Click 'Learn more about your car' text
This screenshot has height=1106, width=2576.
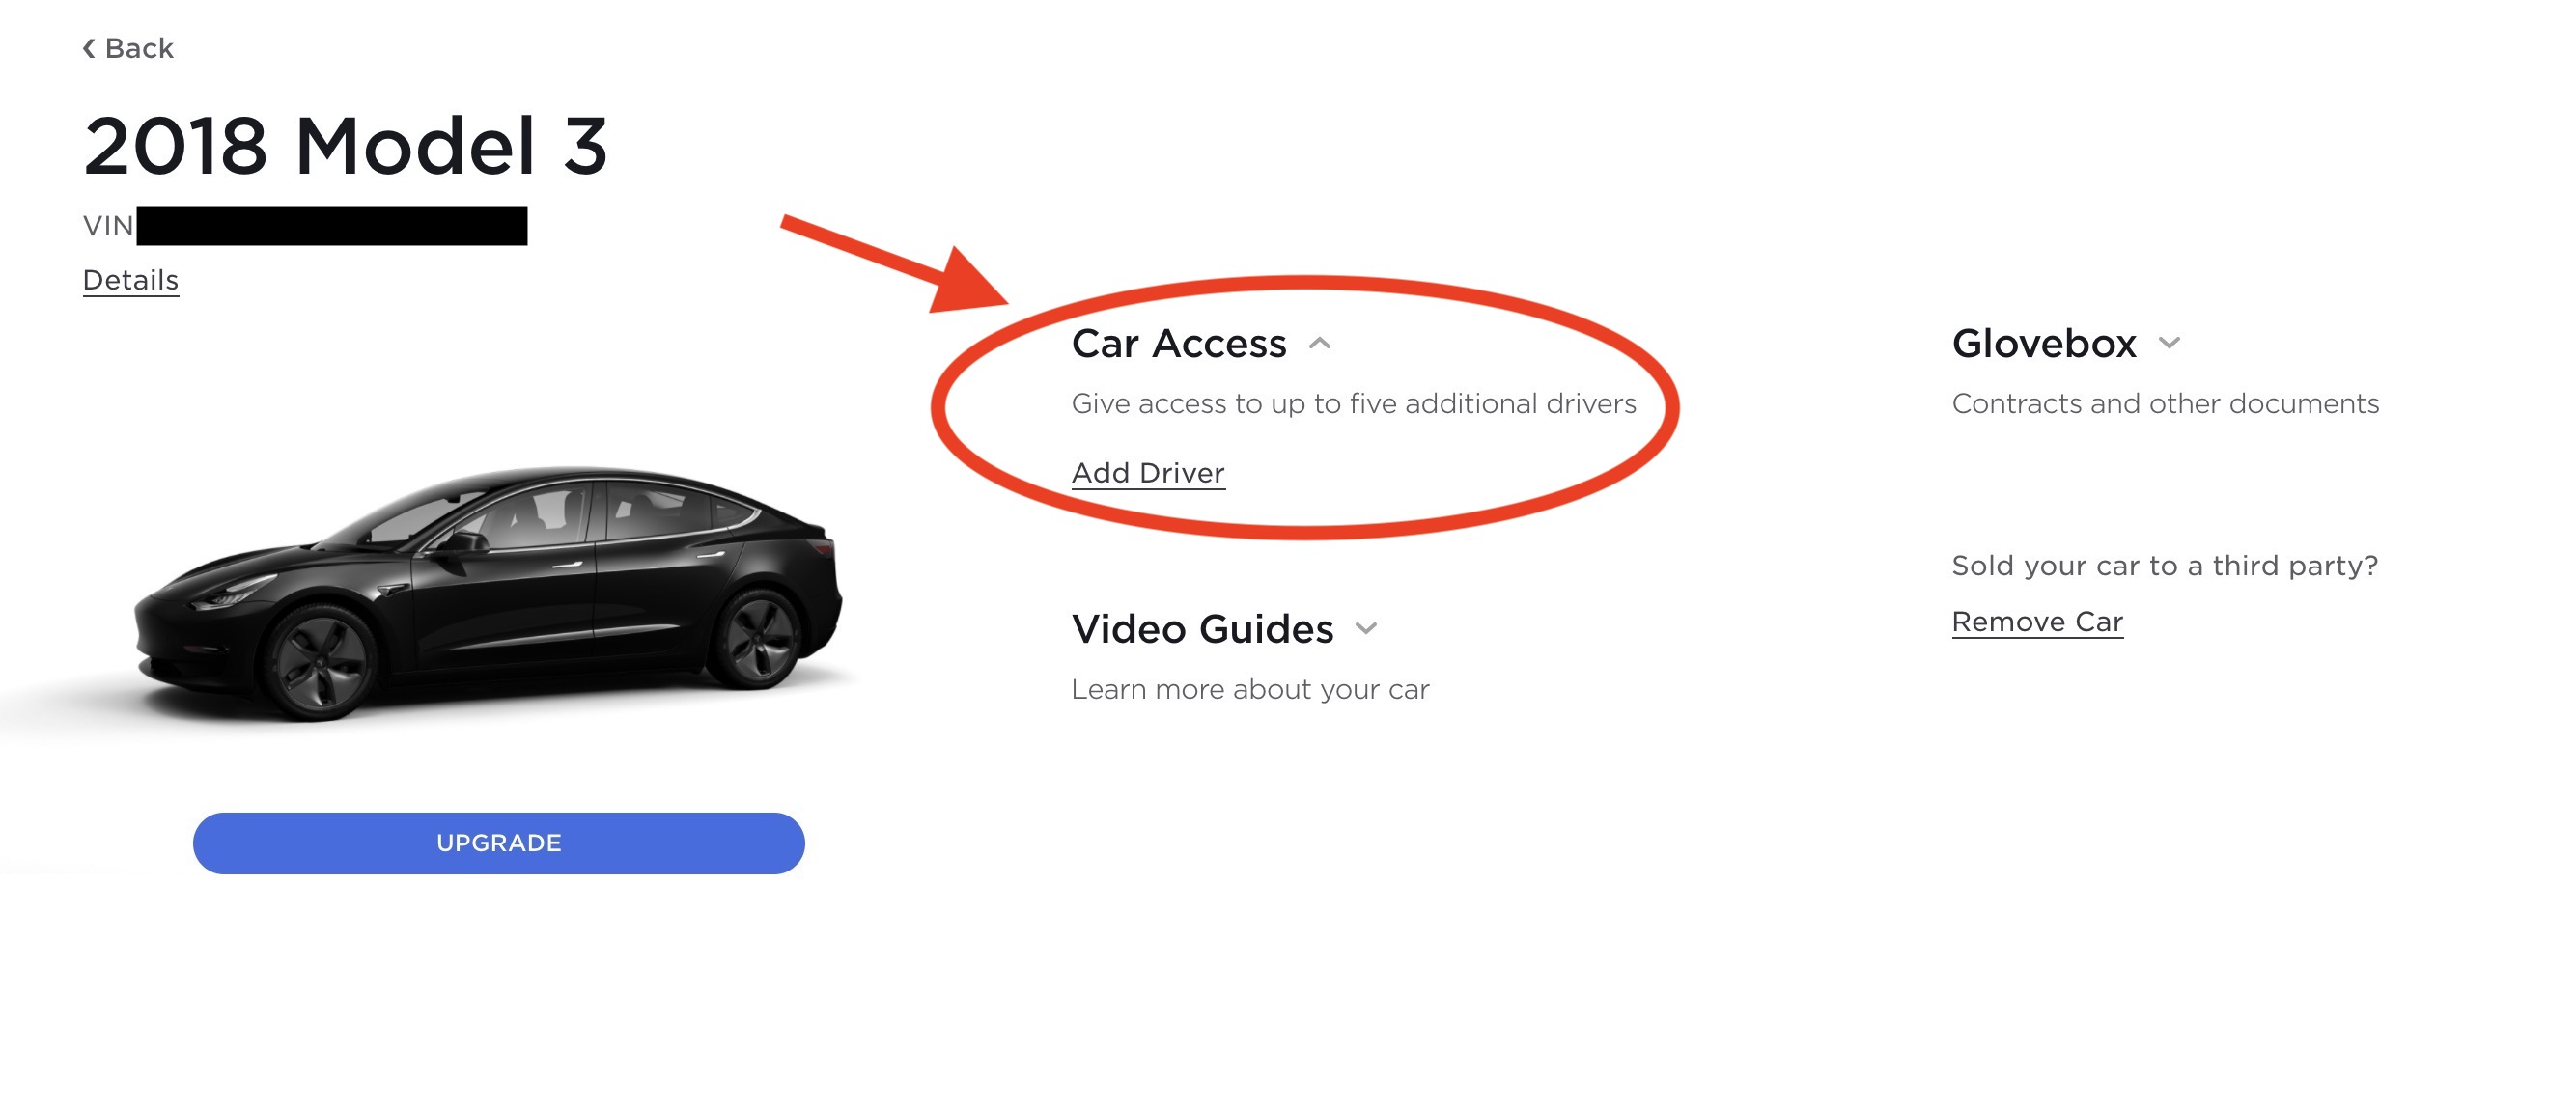(x=1250, y=690)
